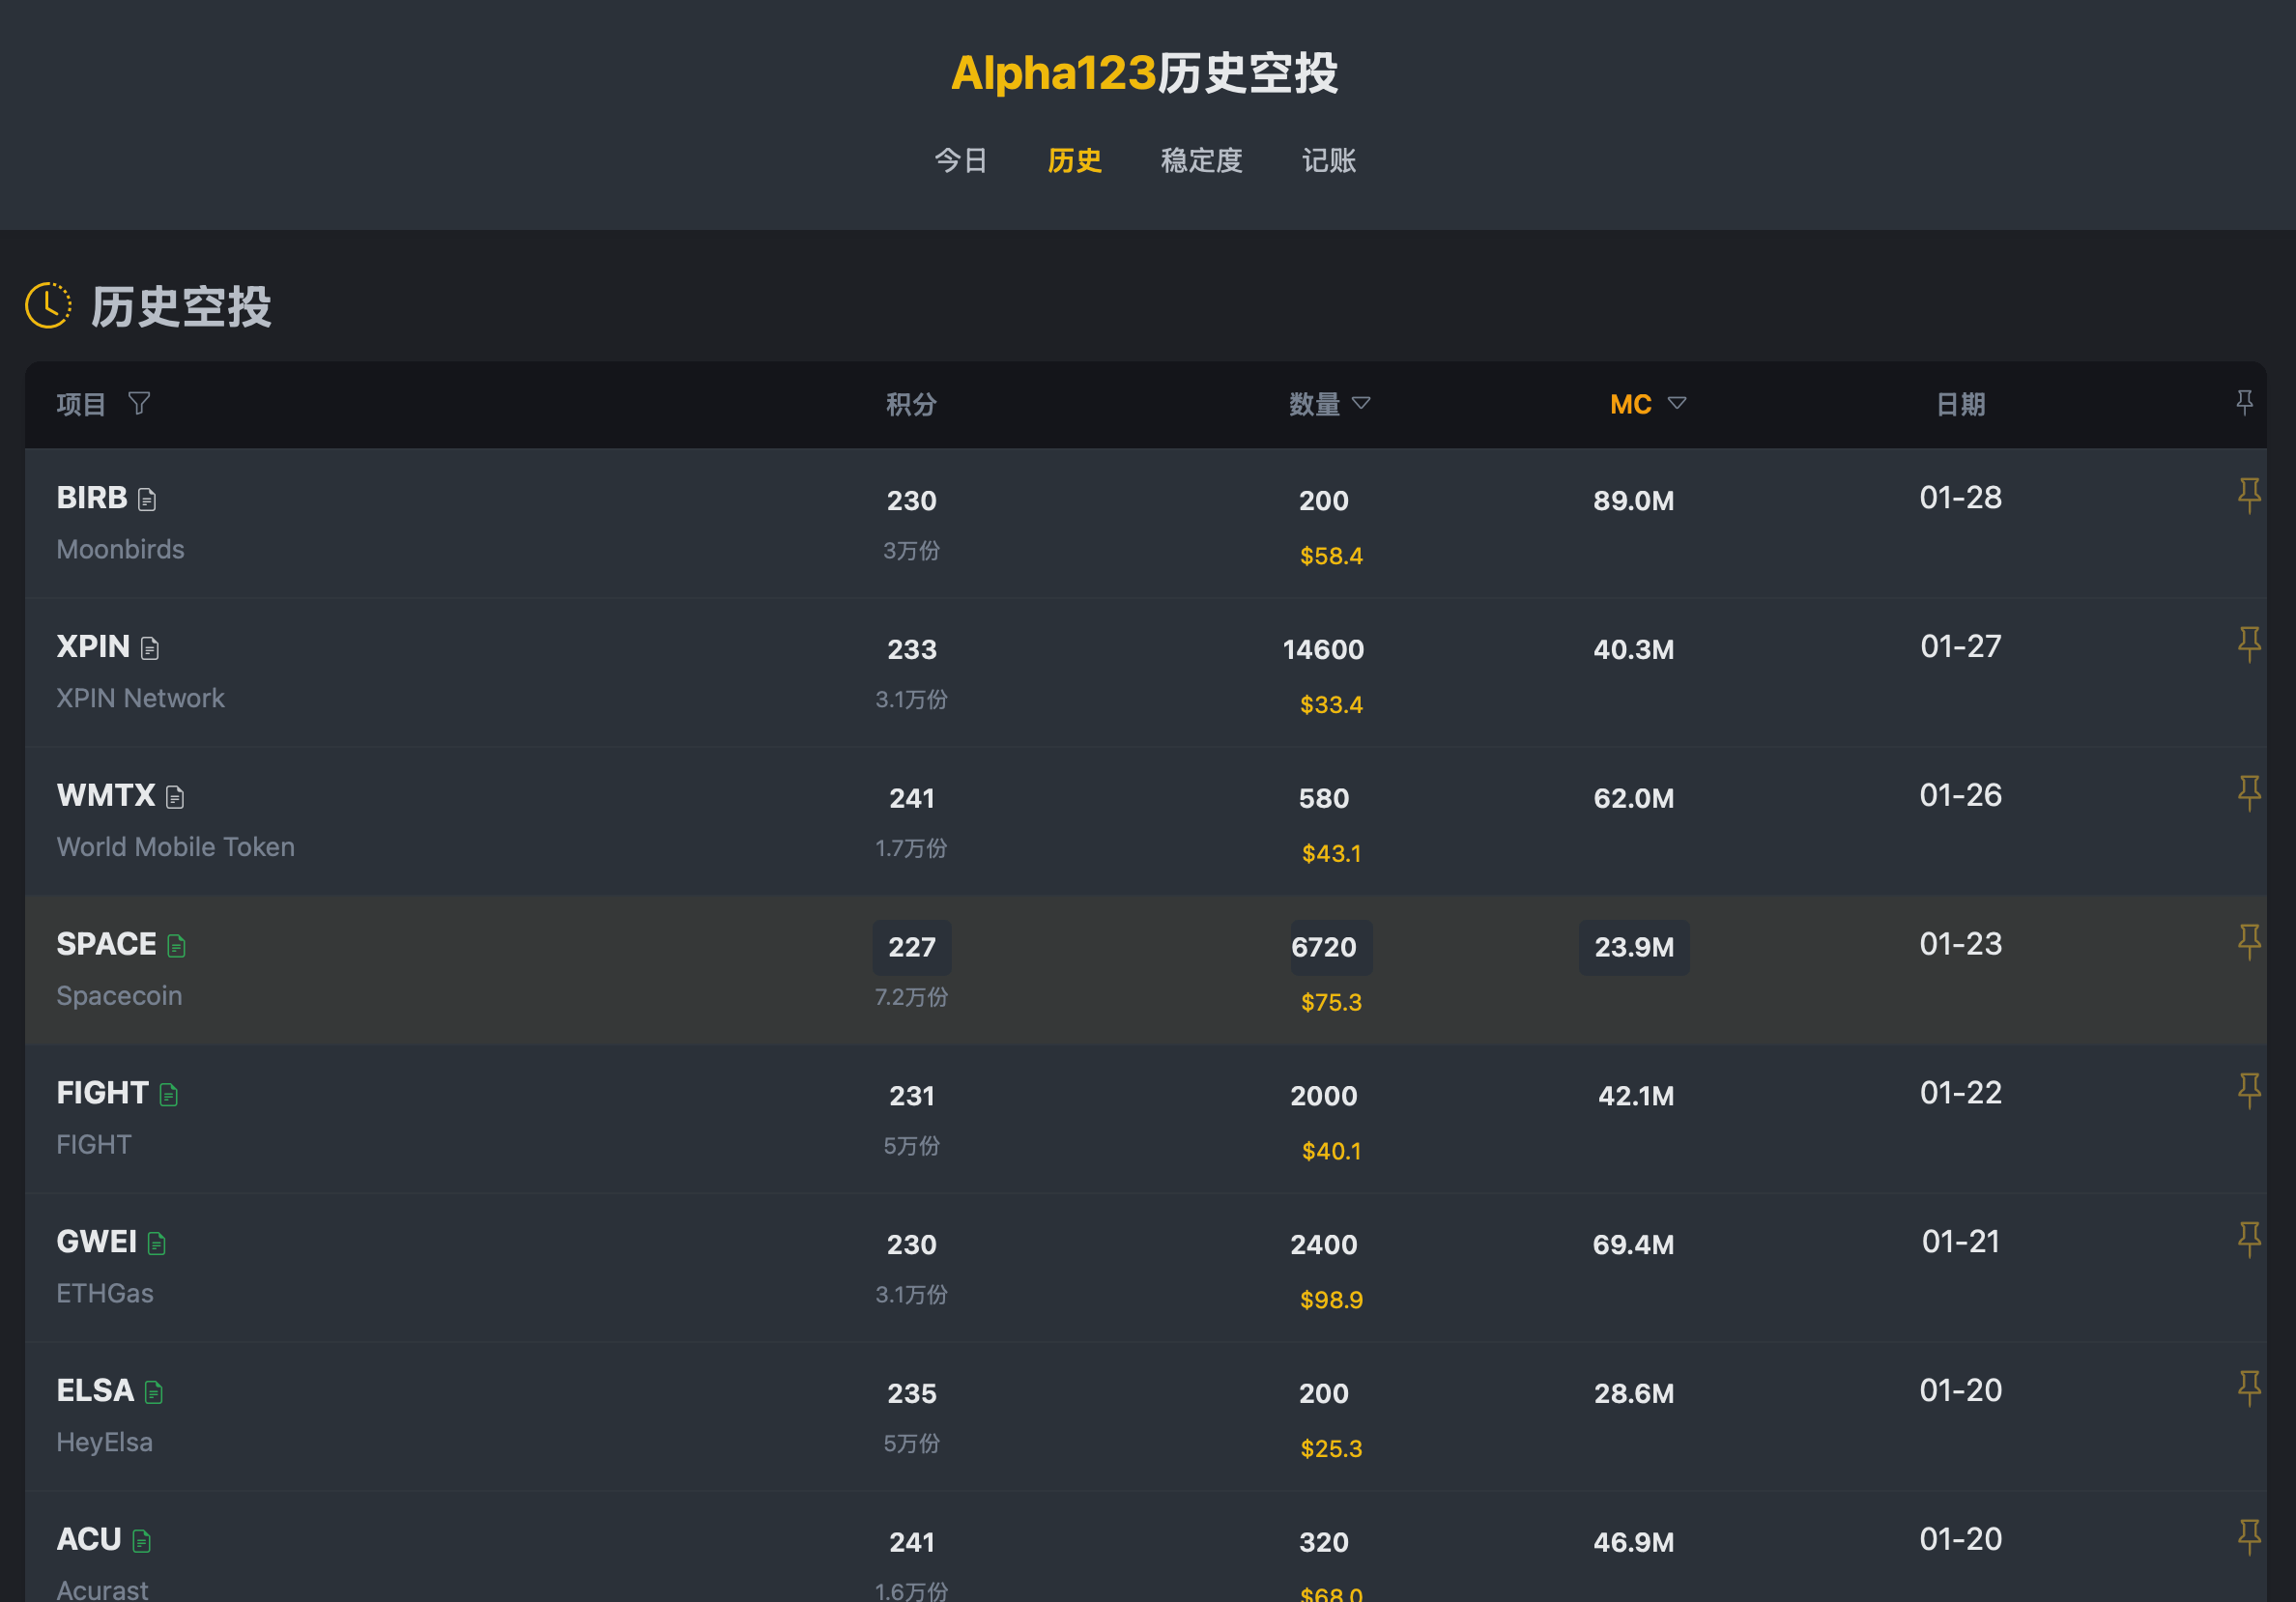Open the ELSA document icon
This screenshot has height=1602, width=2296.
pos(154,1392)
